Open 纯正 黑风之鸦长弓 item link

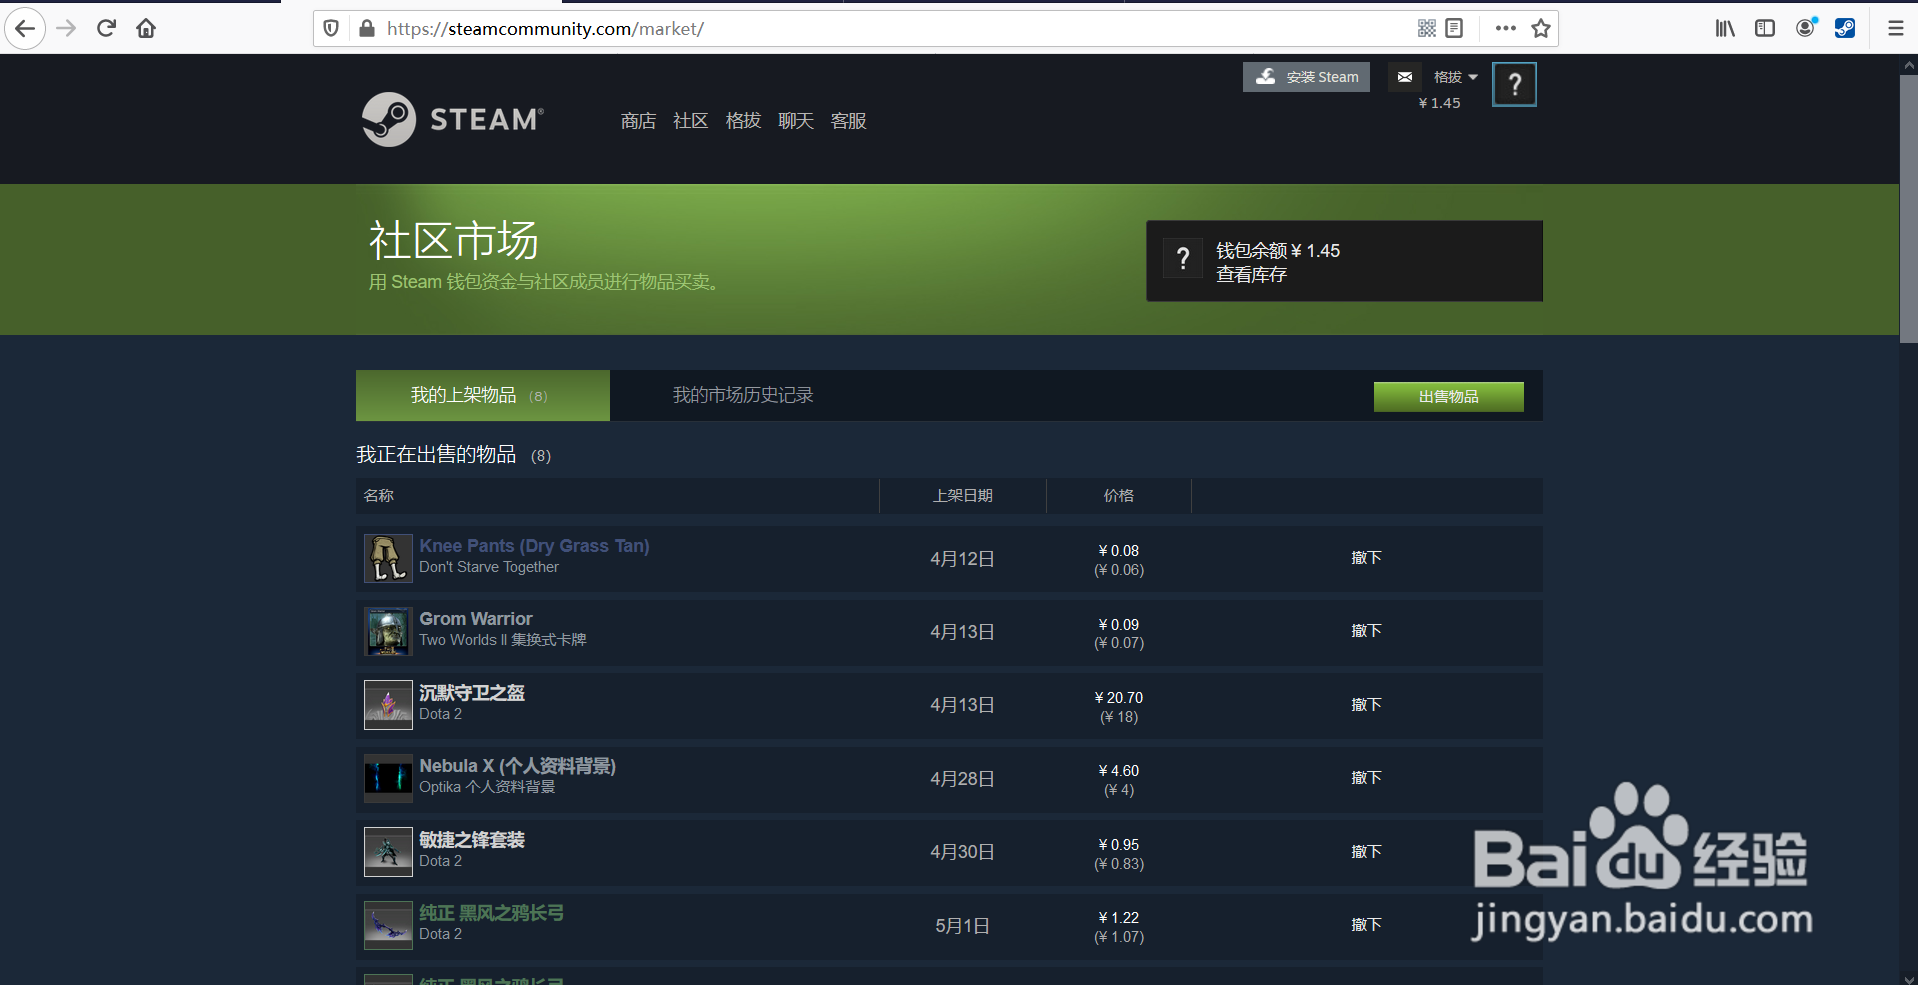[491, 913]
